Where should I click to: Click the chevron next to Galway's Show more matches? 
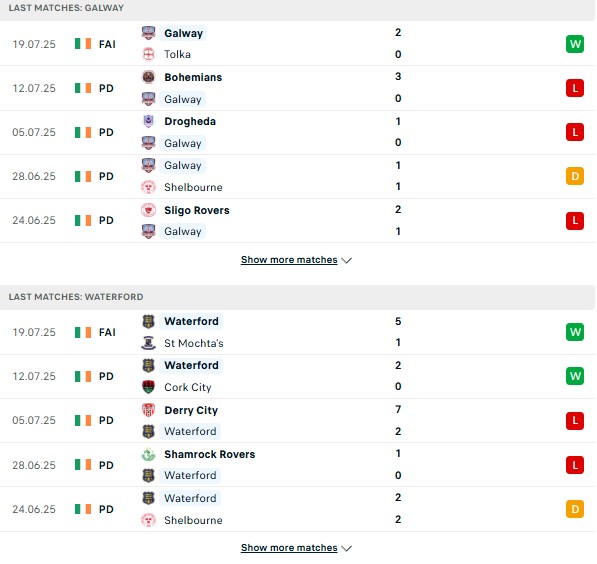[x=346, y=260]
